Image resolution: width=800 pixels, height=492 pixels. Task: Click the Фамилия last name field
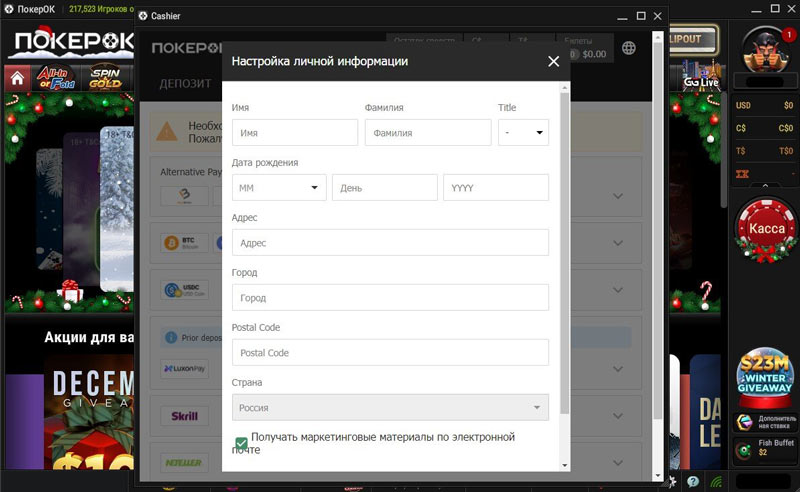(x=427, y=132)
